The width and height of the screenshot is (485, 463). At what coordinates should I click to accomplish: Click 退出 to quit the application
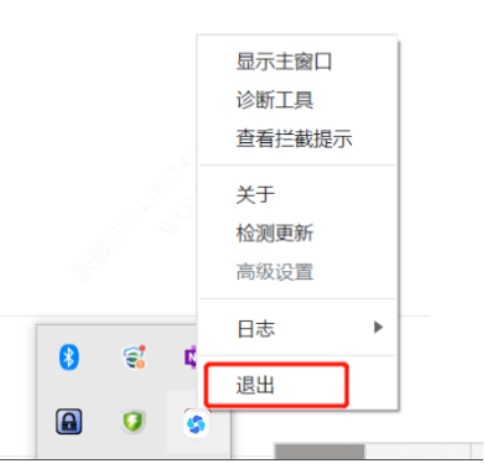[276, 385]
